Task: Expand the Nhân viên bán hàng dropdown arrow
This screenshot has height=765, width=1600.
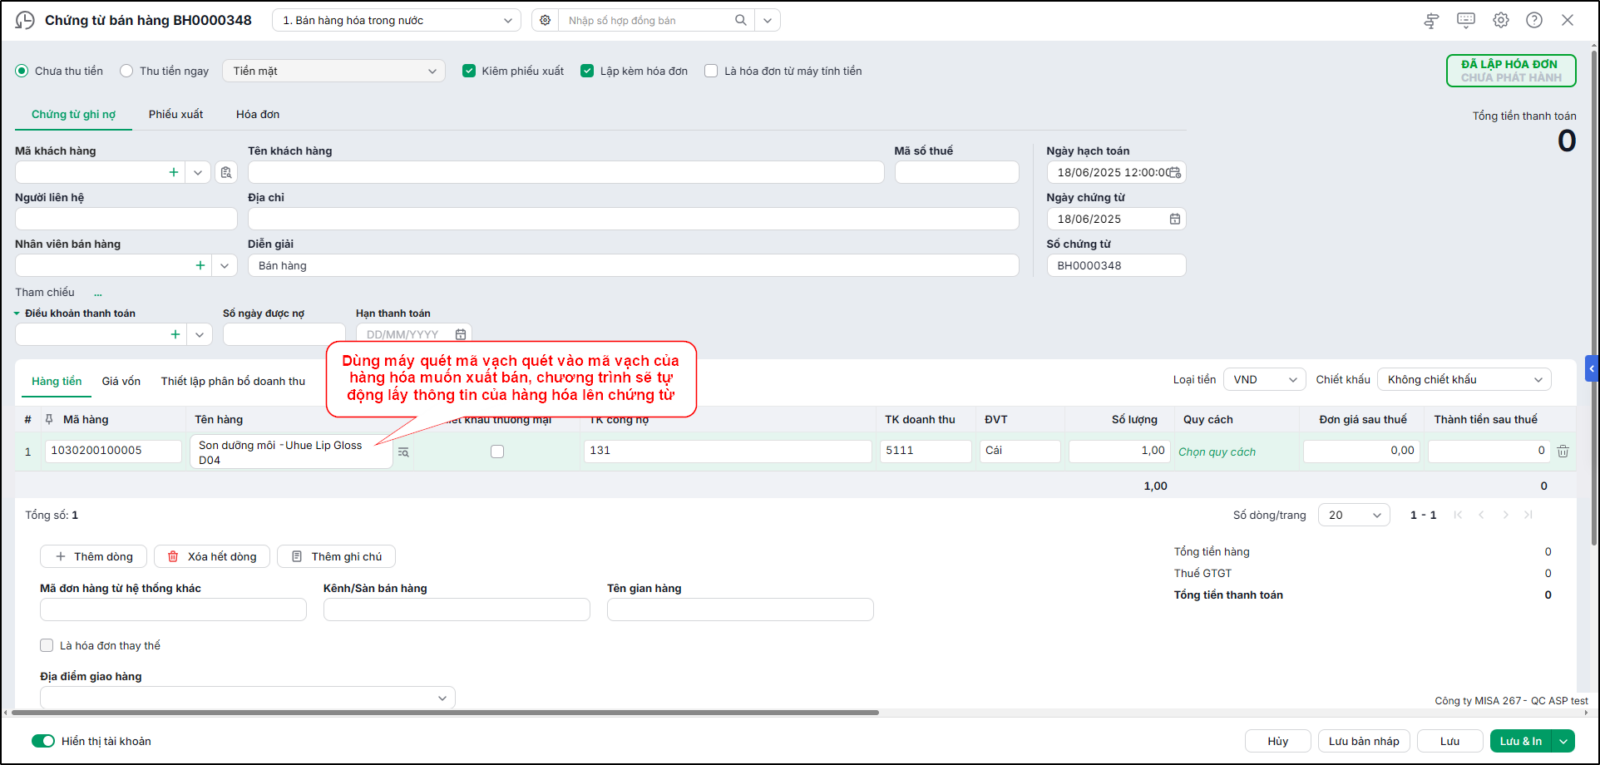Action: point(225,265)
